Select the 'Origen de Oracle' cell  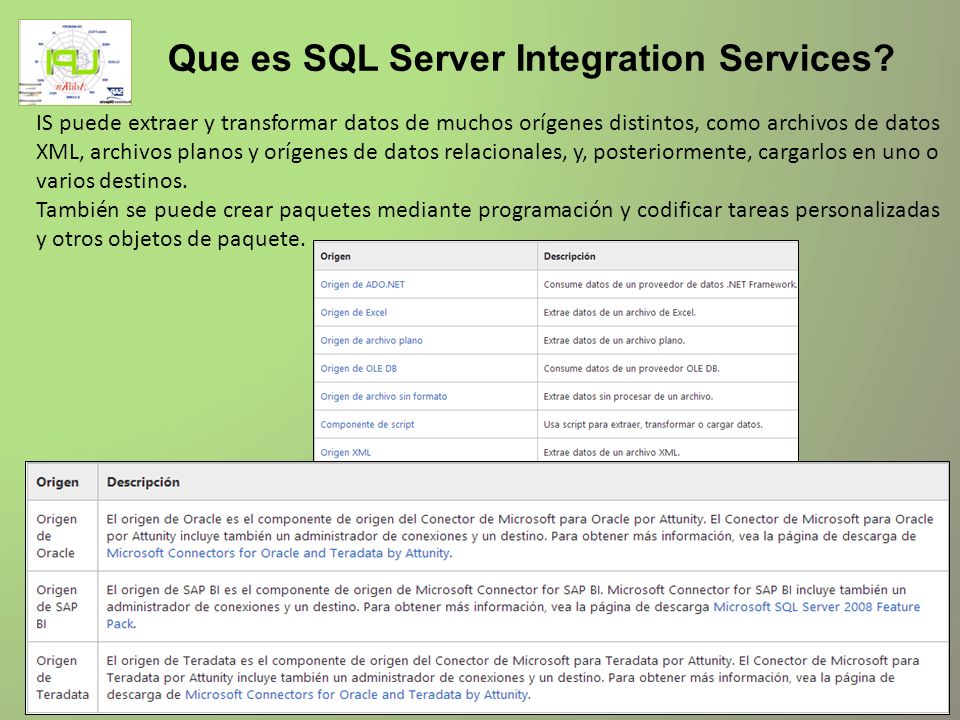[x=62, y=536]
